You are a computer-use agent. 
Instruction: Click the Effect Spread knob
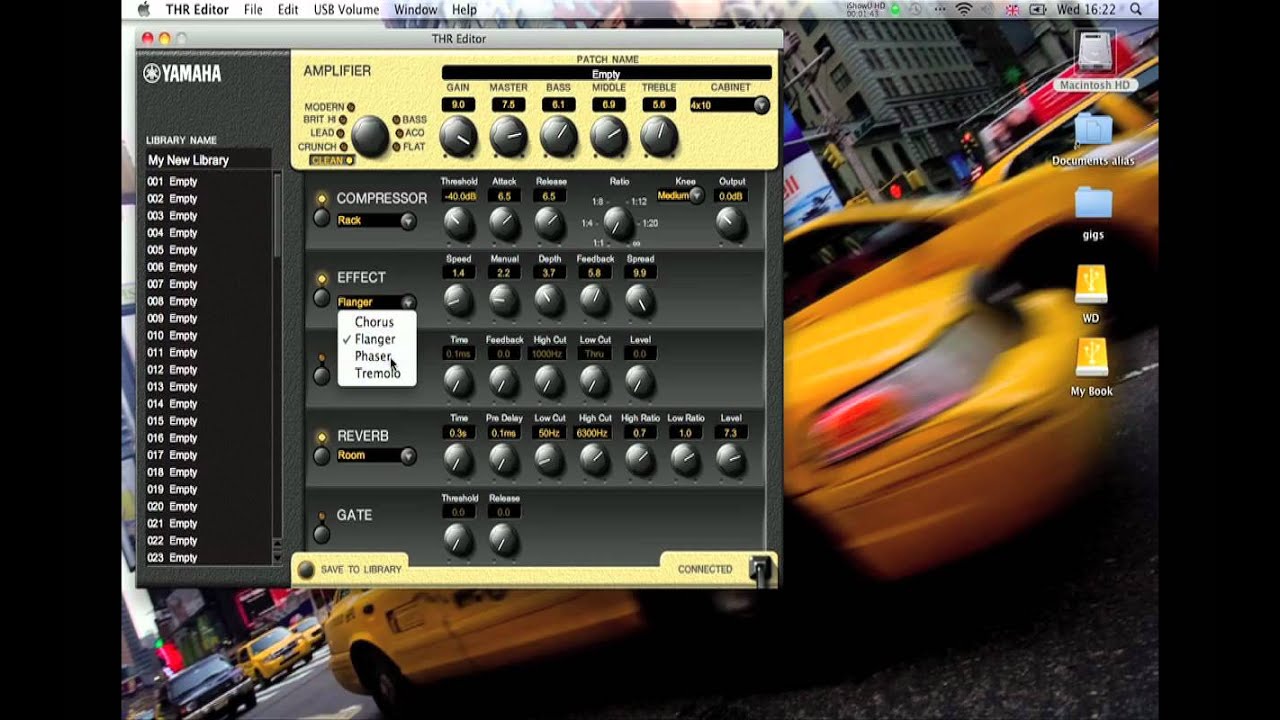640,300
